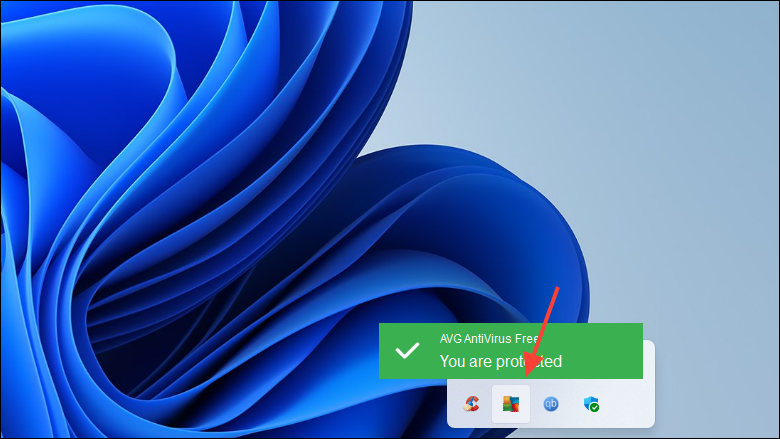Viewport: 780px width, 439px height.
Task: Open CCleaner from the system tray
Action: pyautogui.click(x=472, y=404)
